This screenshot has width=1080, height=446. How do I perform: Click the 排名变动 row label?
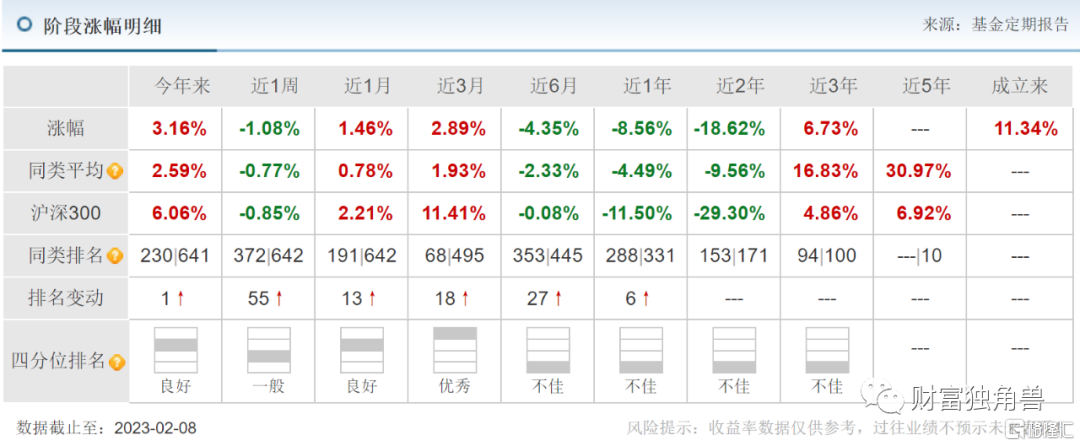coord(65,299)
